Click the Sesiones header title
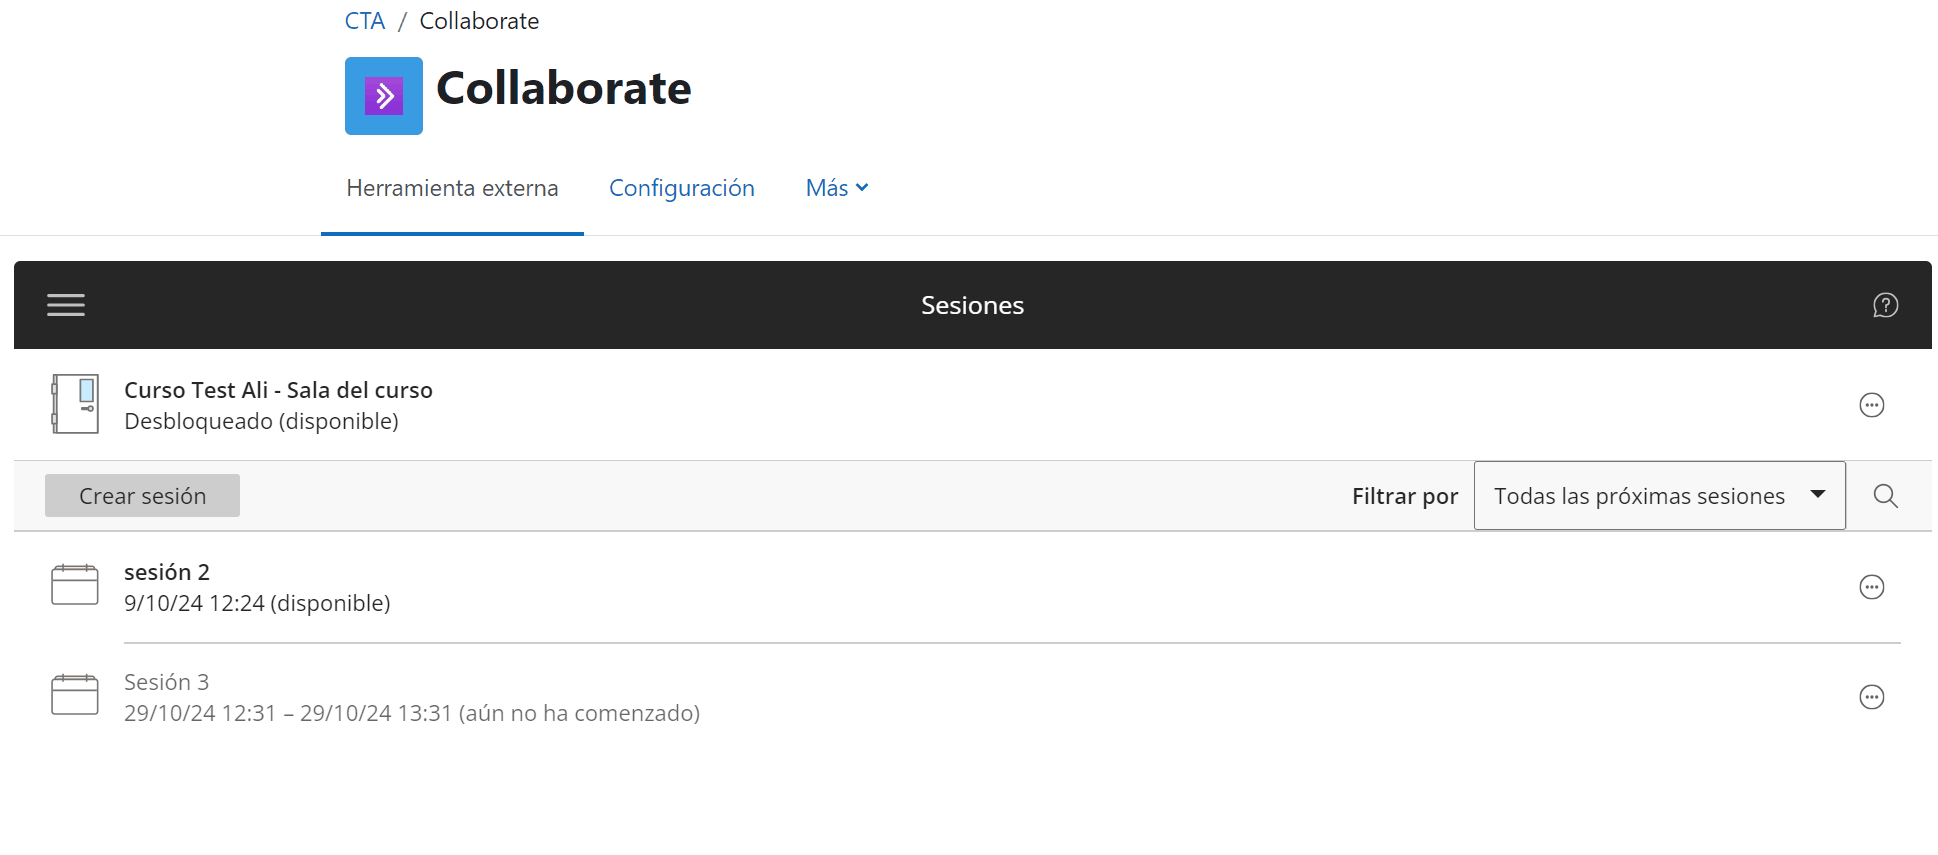 coord(972,305)
